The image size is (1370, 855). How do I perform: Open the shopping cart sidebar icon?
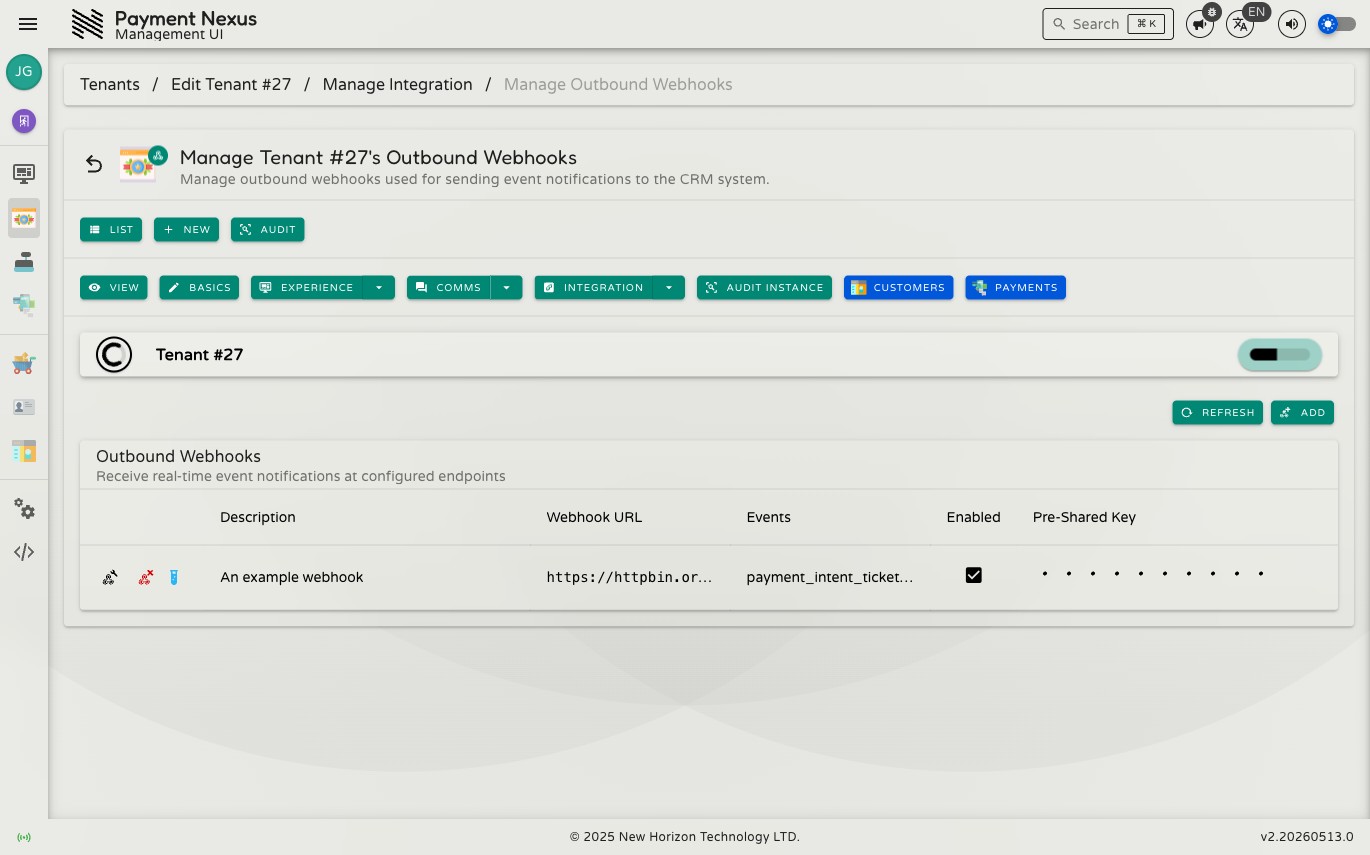(24, 363)
